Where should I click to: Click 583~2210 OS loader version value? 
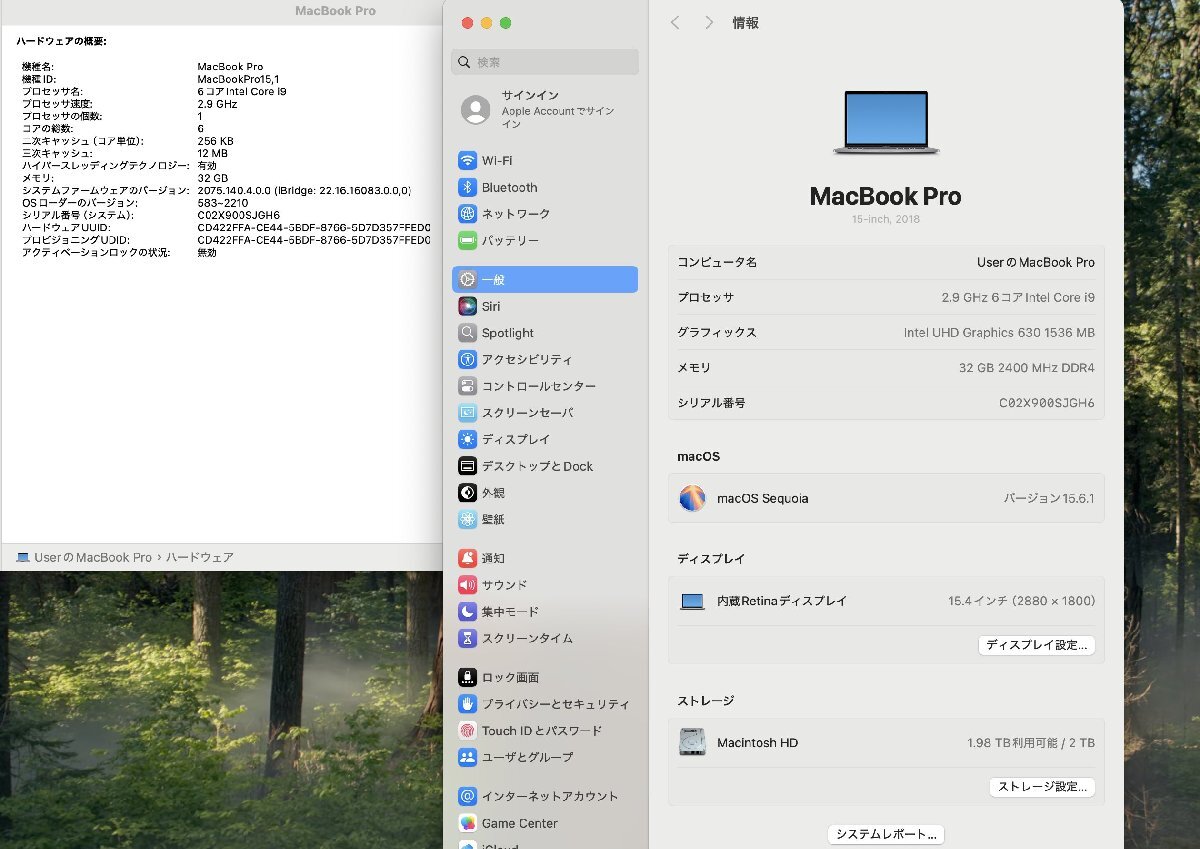click(222, 203)
